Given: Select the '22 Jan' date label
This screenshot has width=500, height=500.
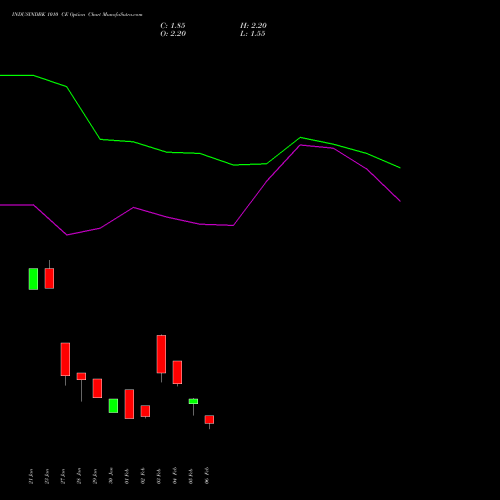Looking at the screenshot, I should (x=47, y=476).
